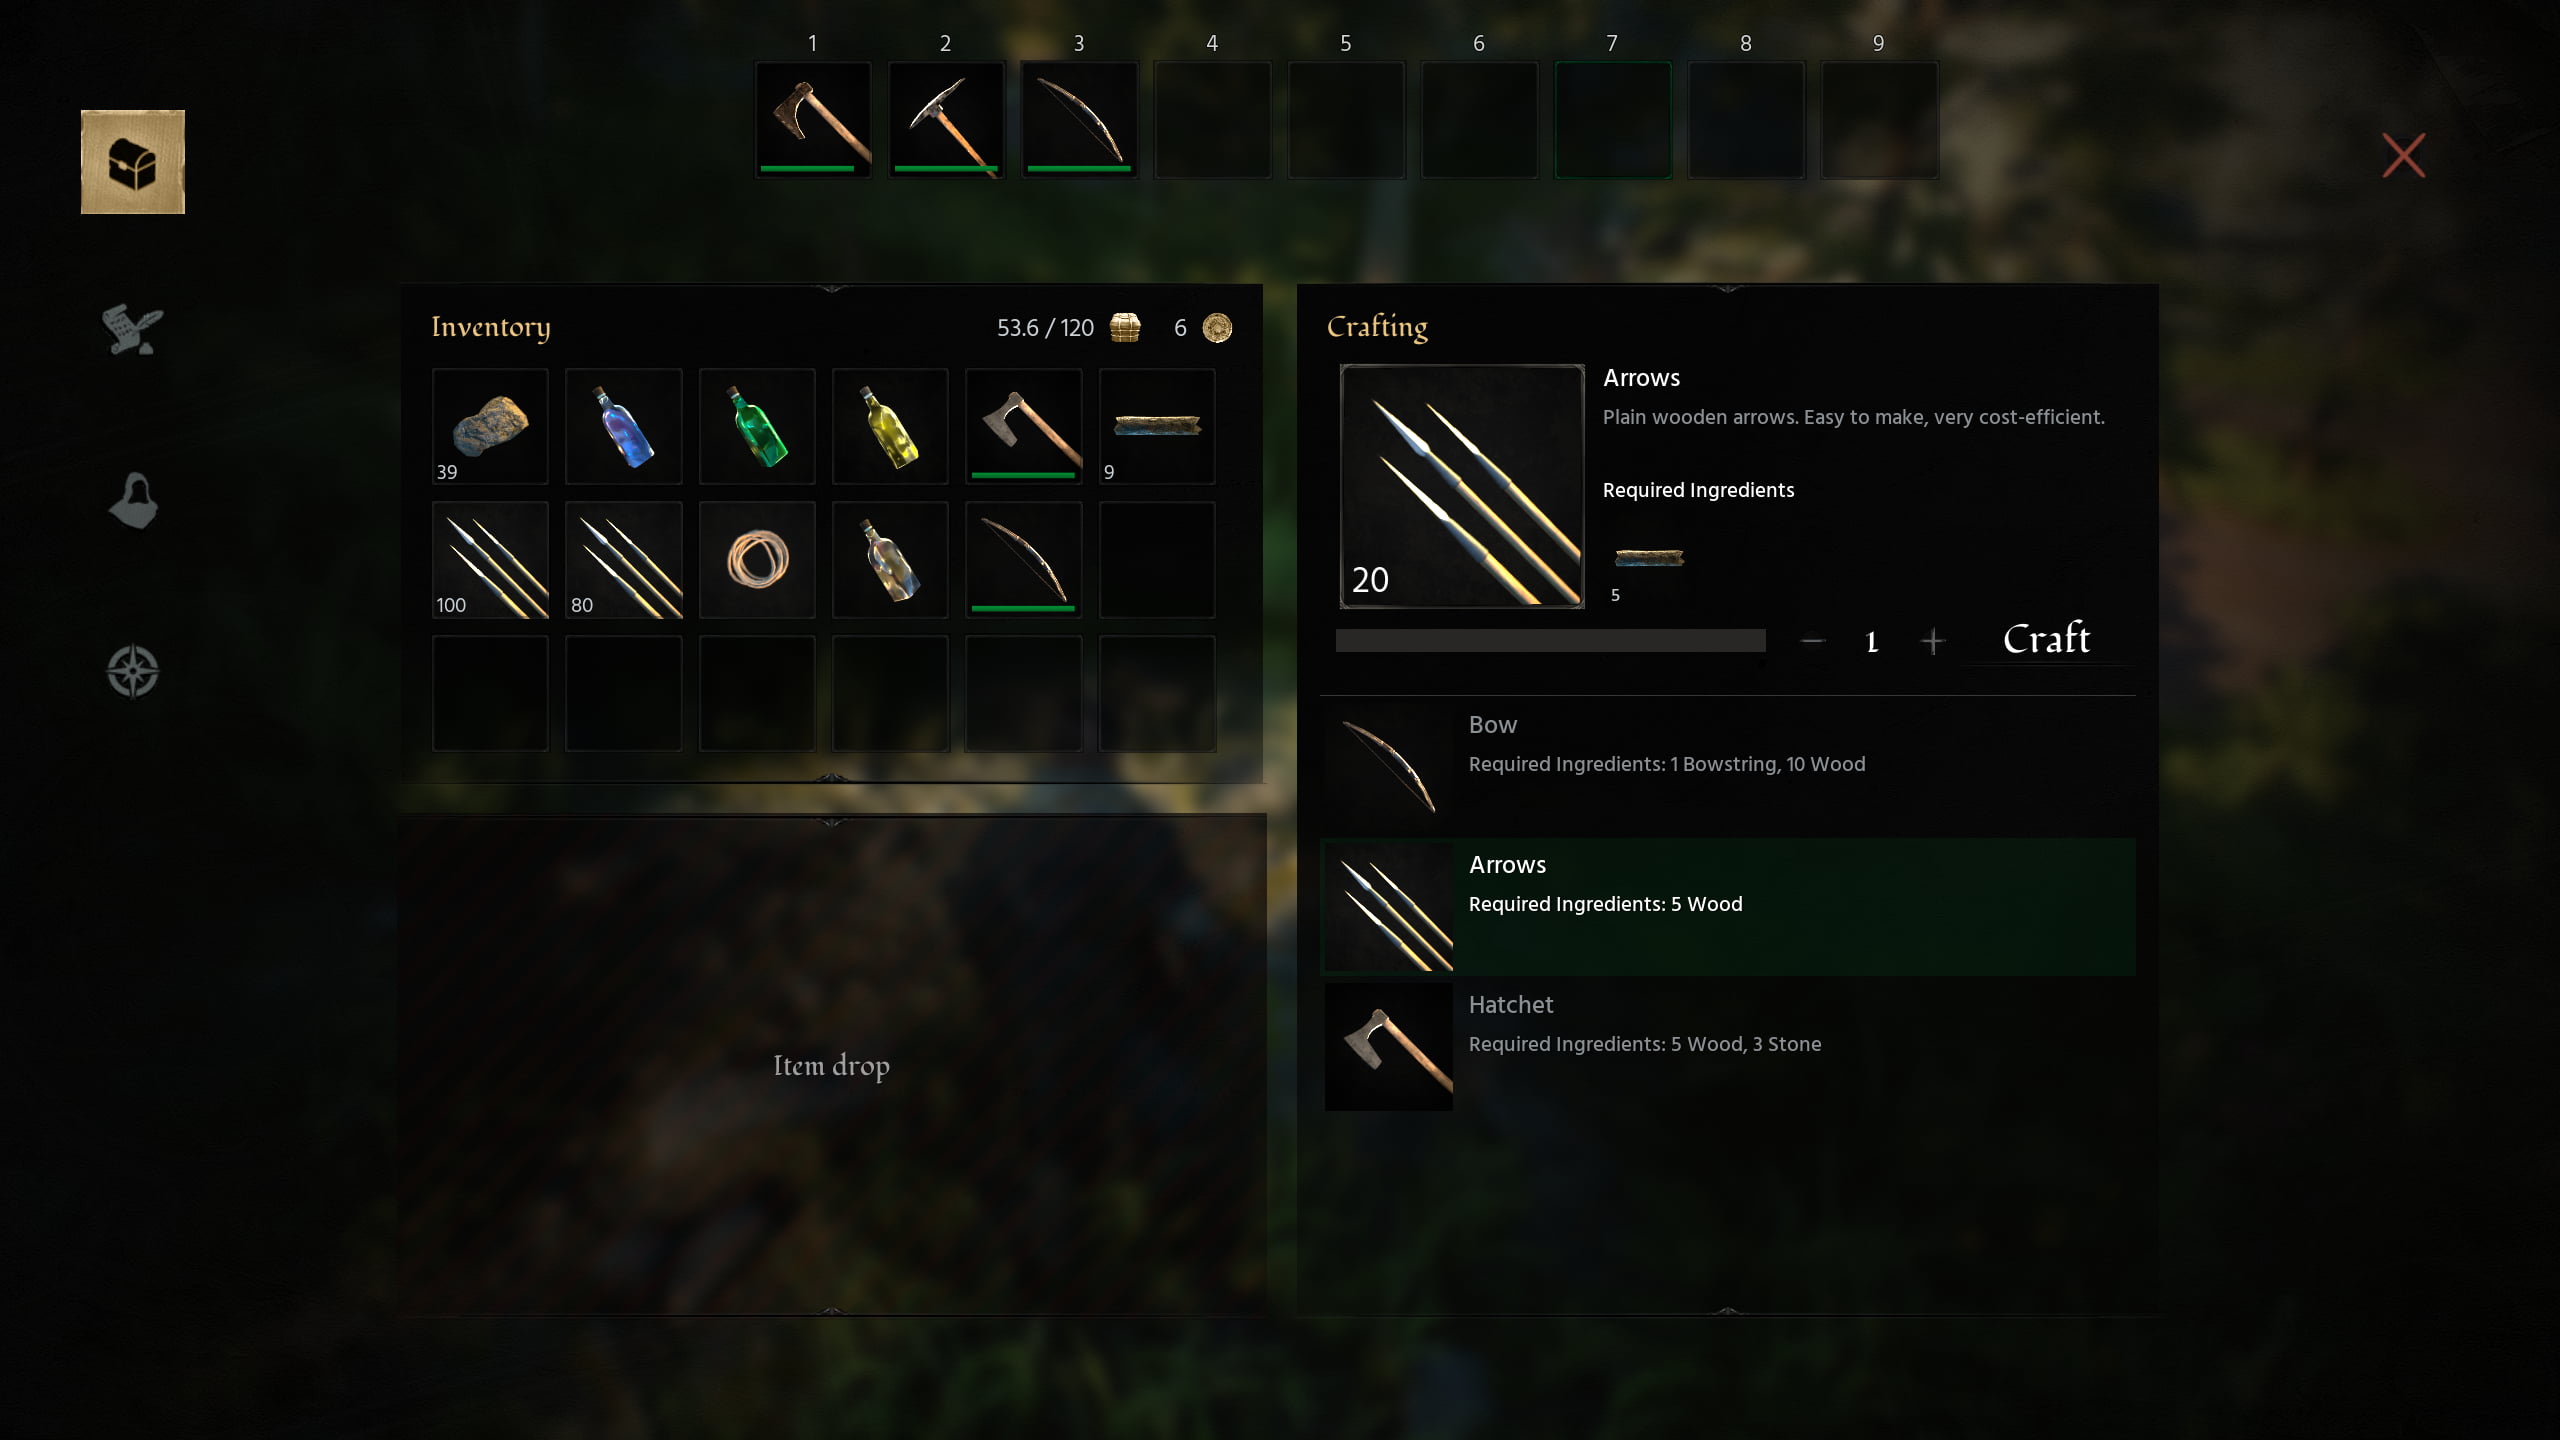Increase craft quantity with plus button

tap(1932, 641)
